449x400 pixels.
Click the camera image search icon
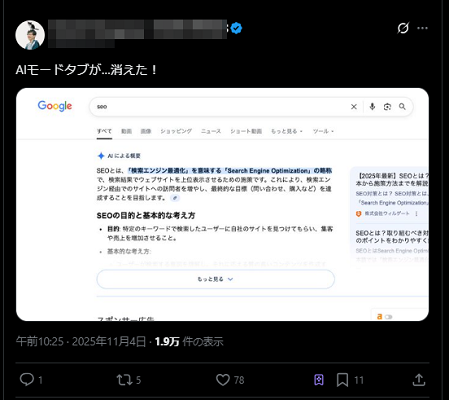[x=387, y=107]
